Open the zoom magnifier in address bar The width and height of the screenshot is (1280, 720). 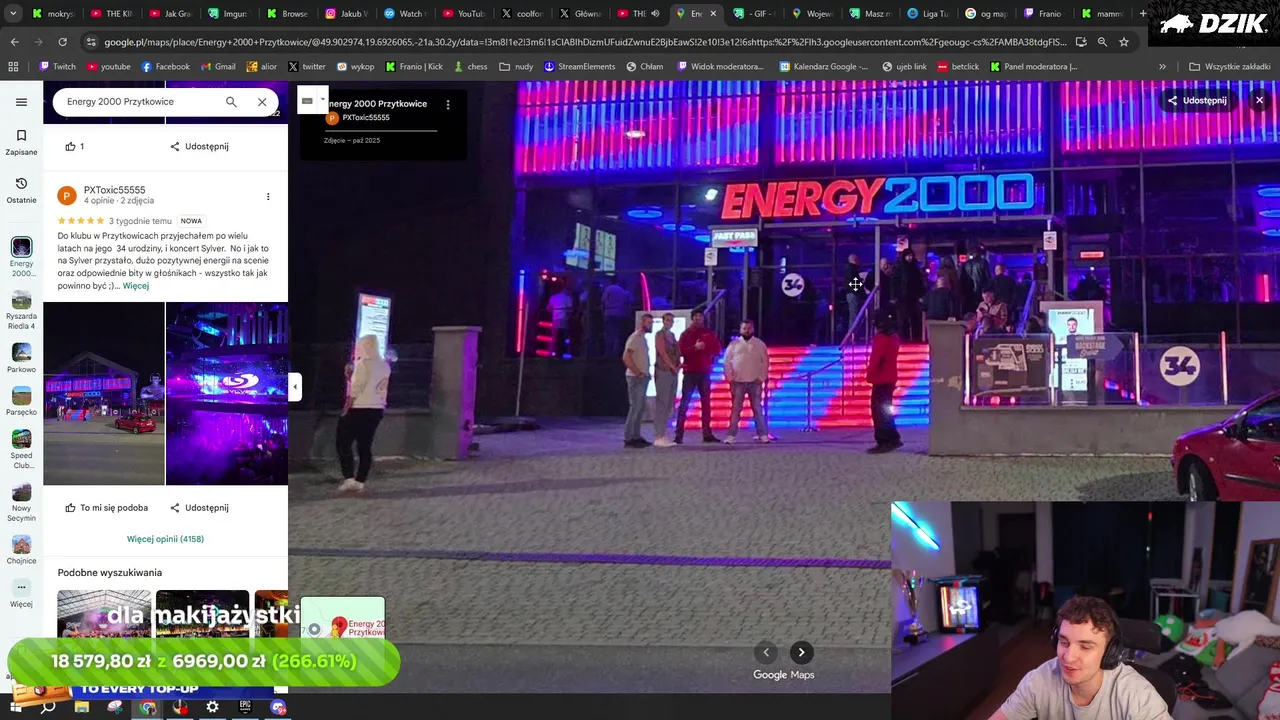tap(1102, 42)
